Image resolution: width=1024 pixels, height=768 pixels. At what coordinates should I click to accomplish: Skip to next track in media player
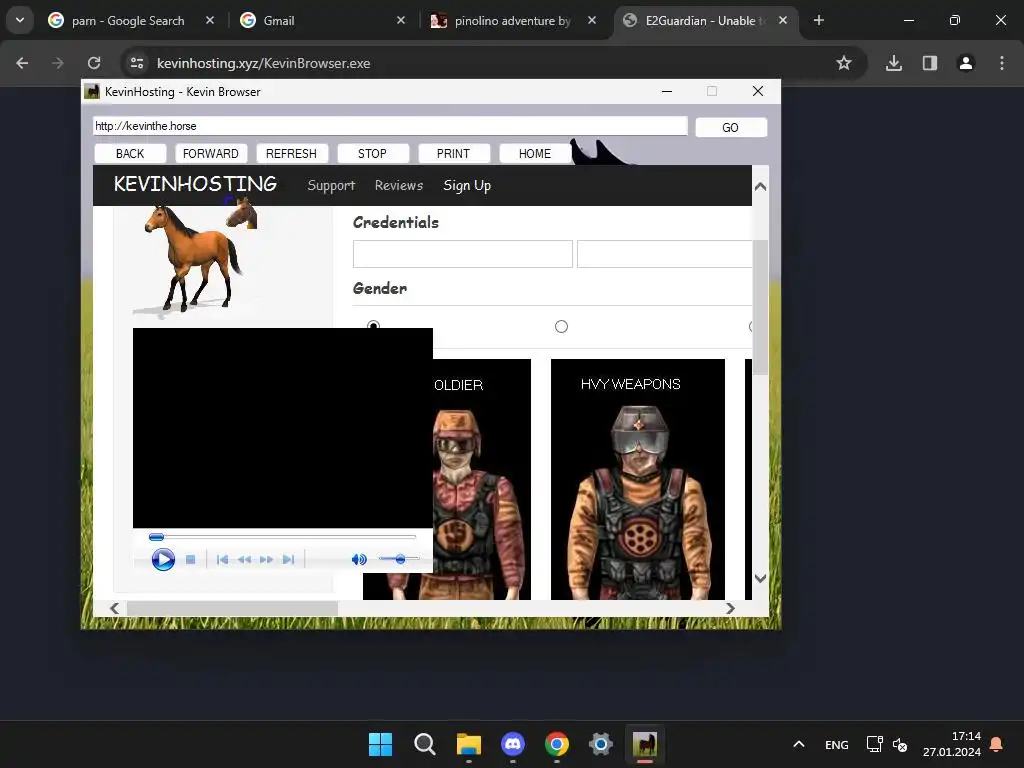point(289,560)
